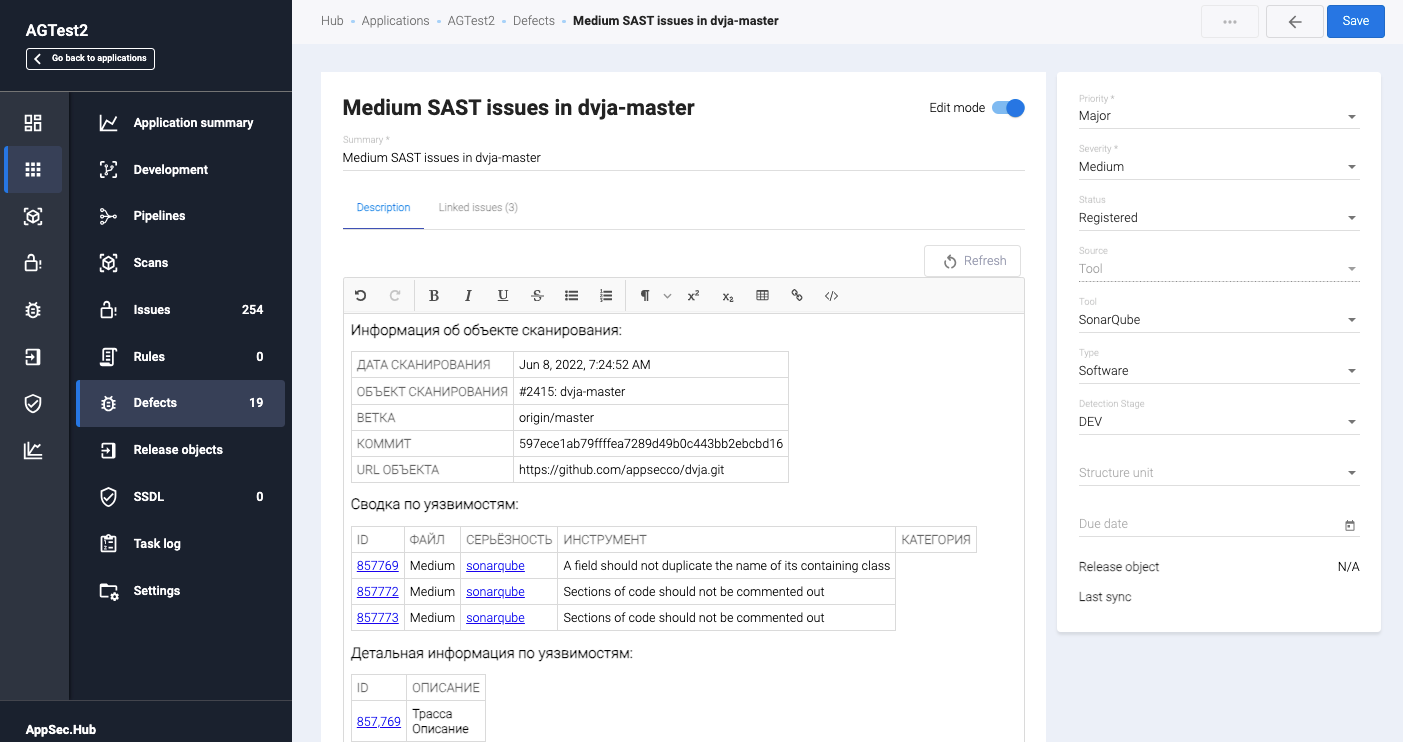Expand the paragraph format dropdown
Image resolution: width=1403 pixels, height=742 pixels.
[x=655, y=296]
